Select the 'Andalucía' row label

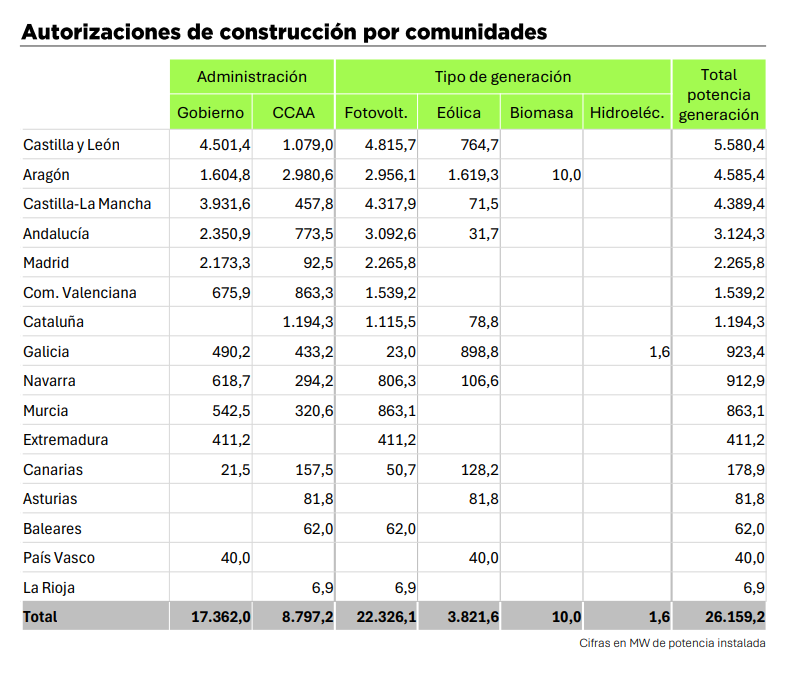56,234
